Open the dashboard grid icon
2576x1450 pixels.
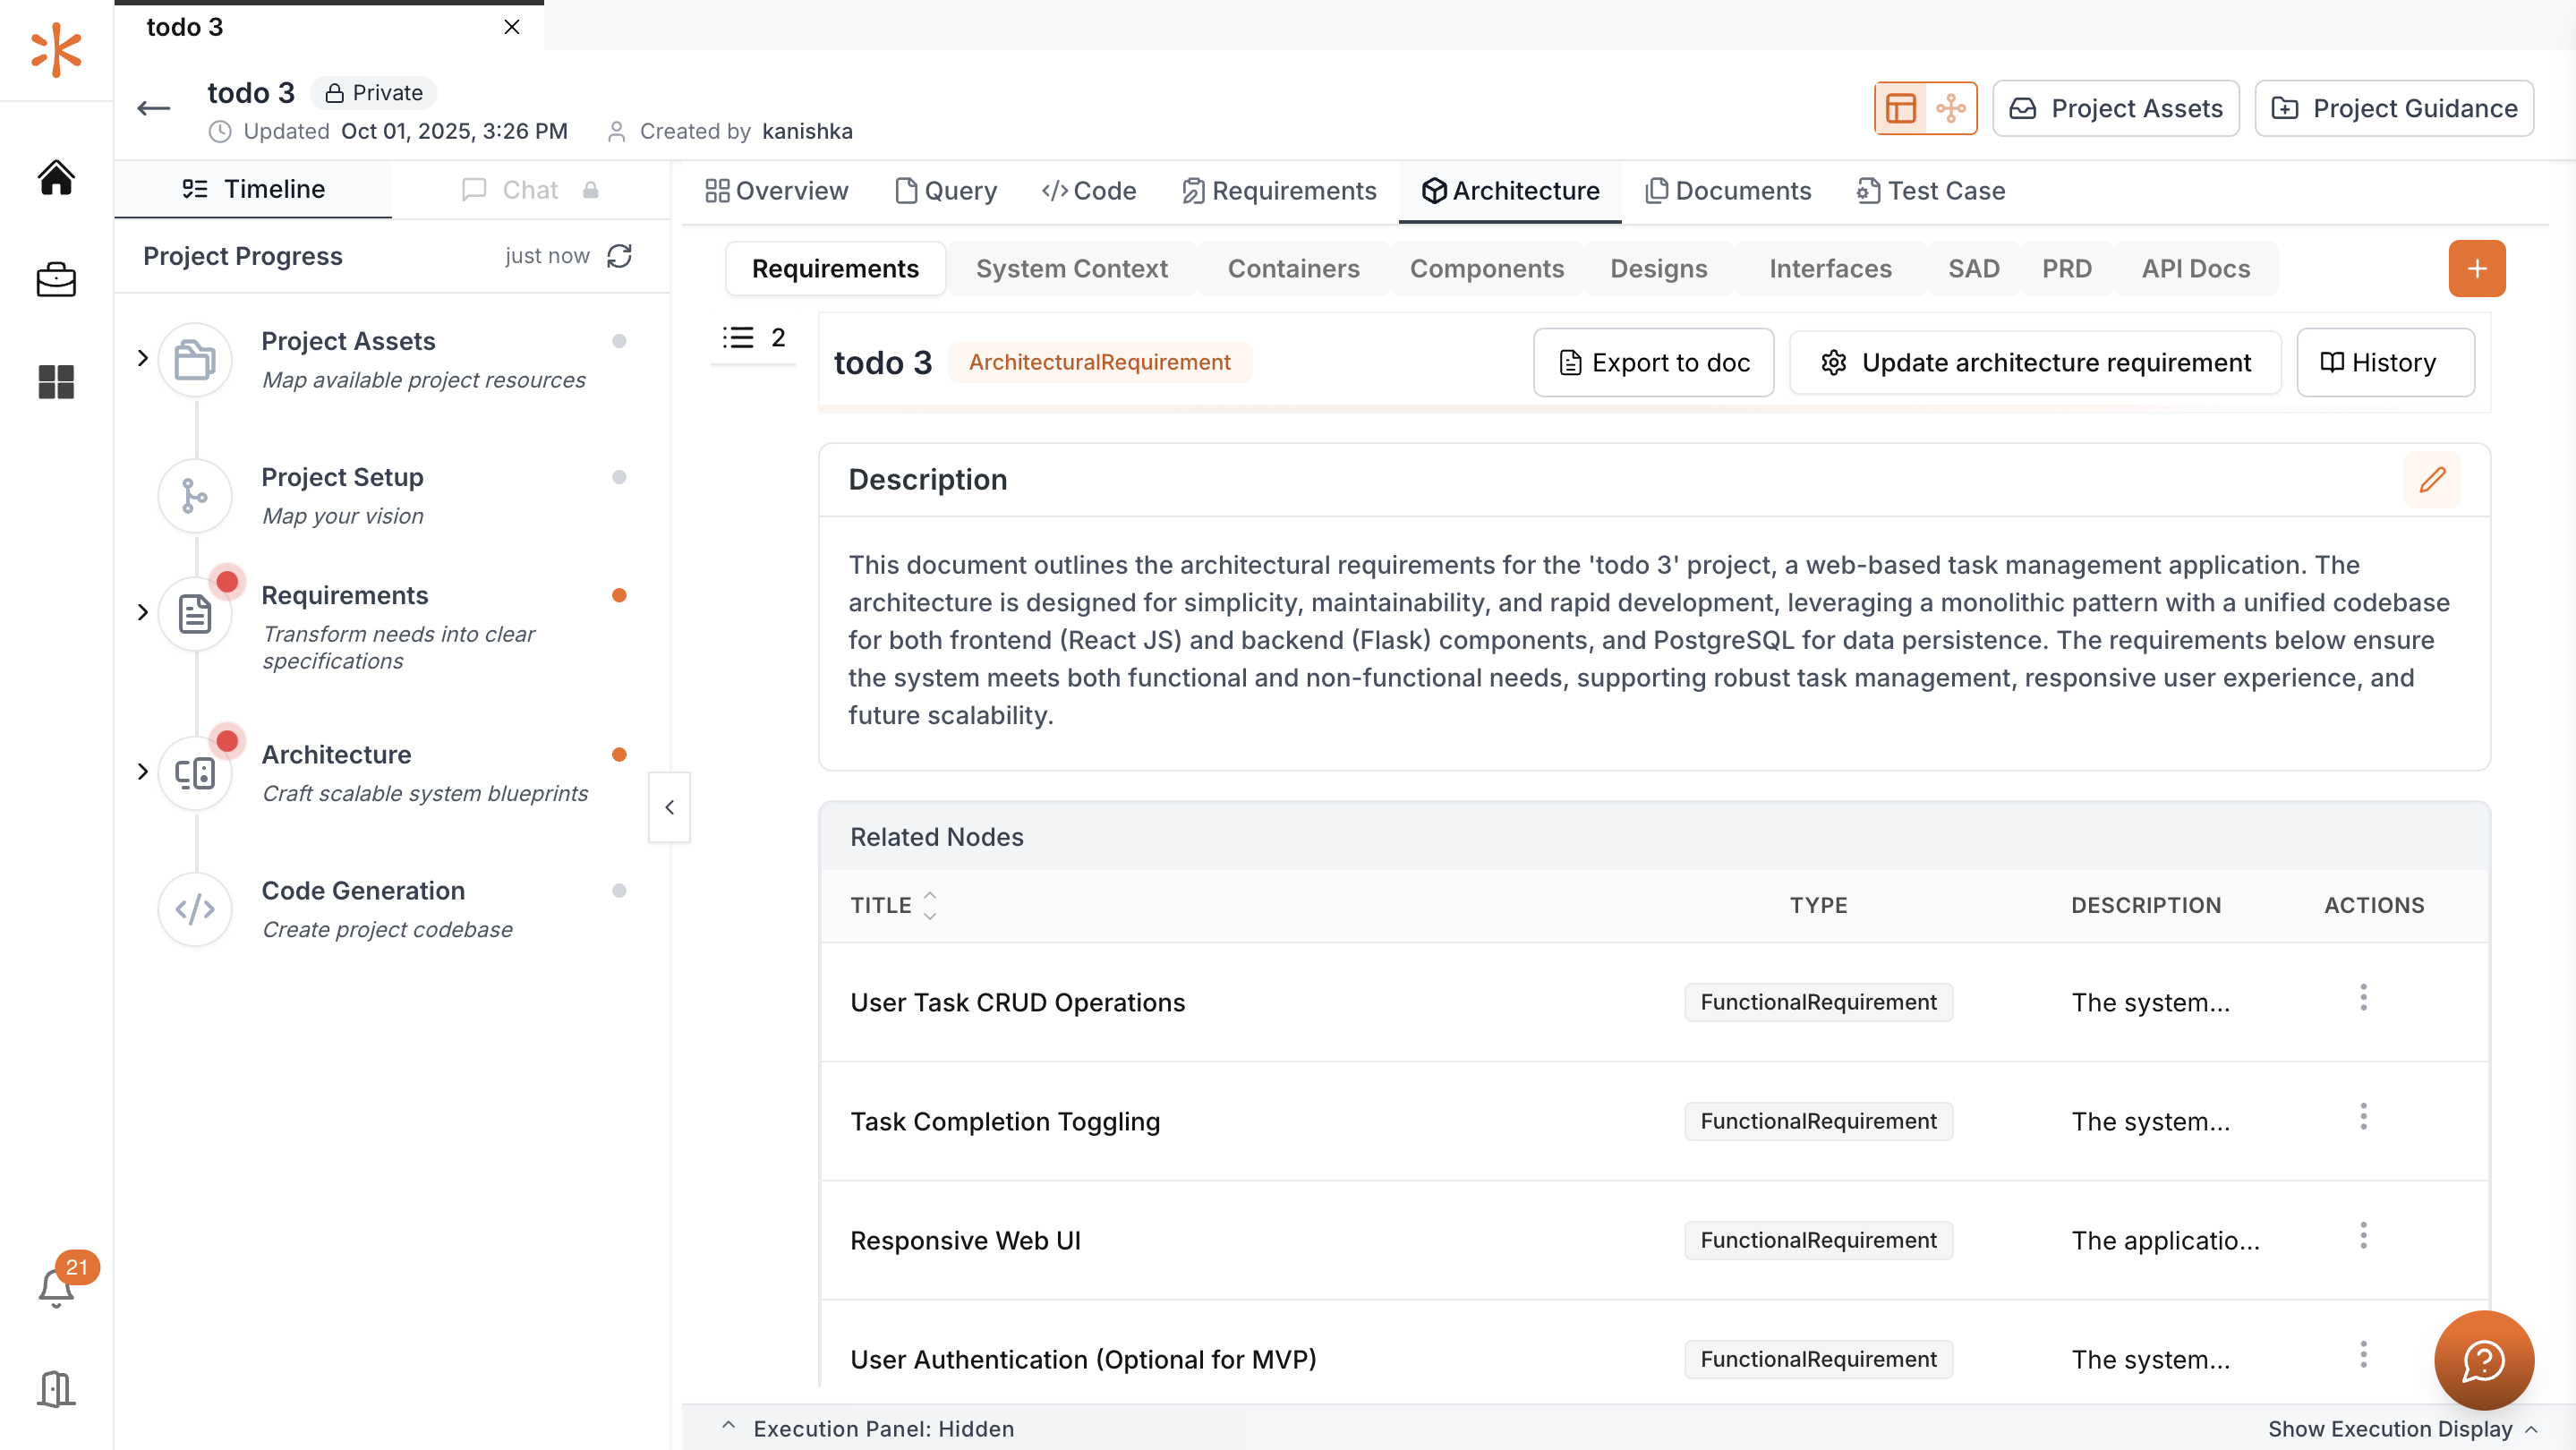pos(56,382)
